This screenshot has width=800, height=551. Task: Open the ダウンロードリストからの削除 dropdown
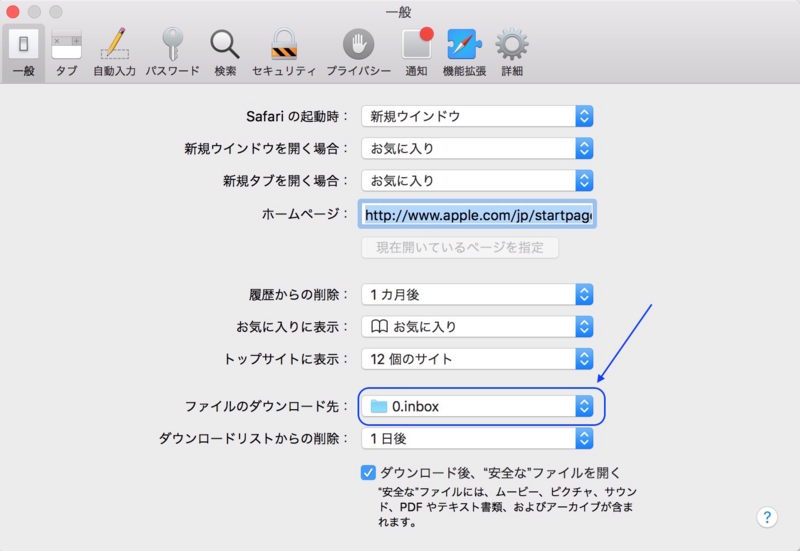tap(477, 439)
